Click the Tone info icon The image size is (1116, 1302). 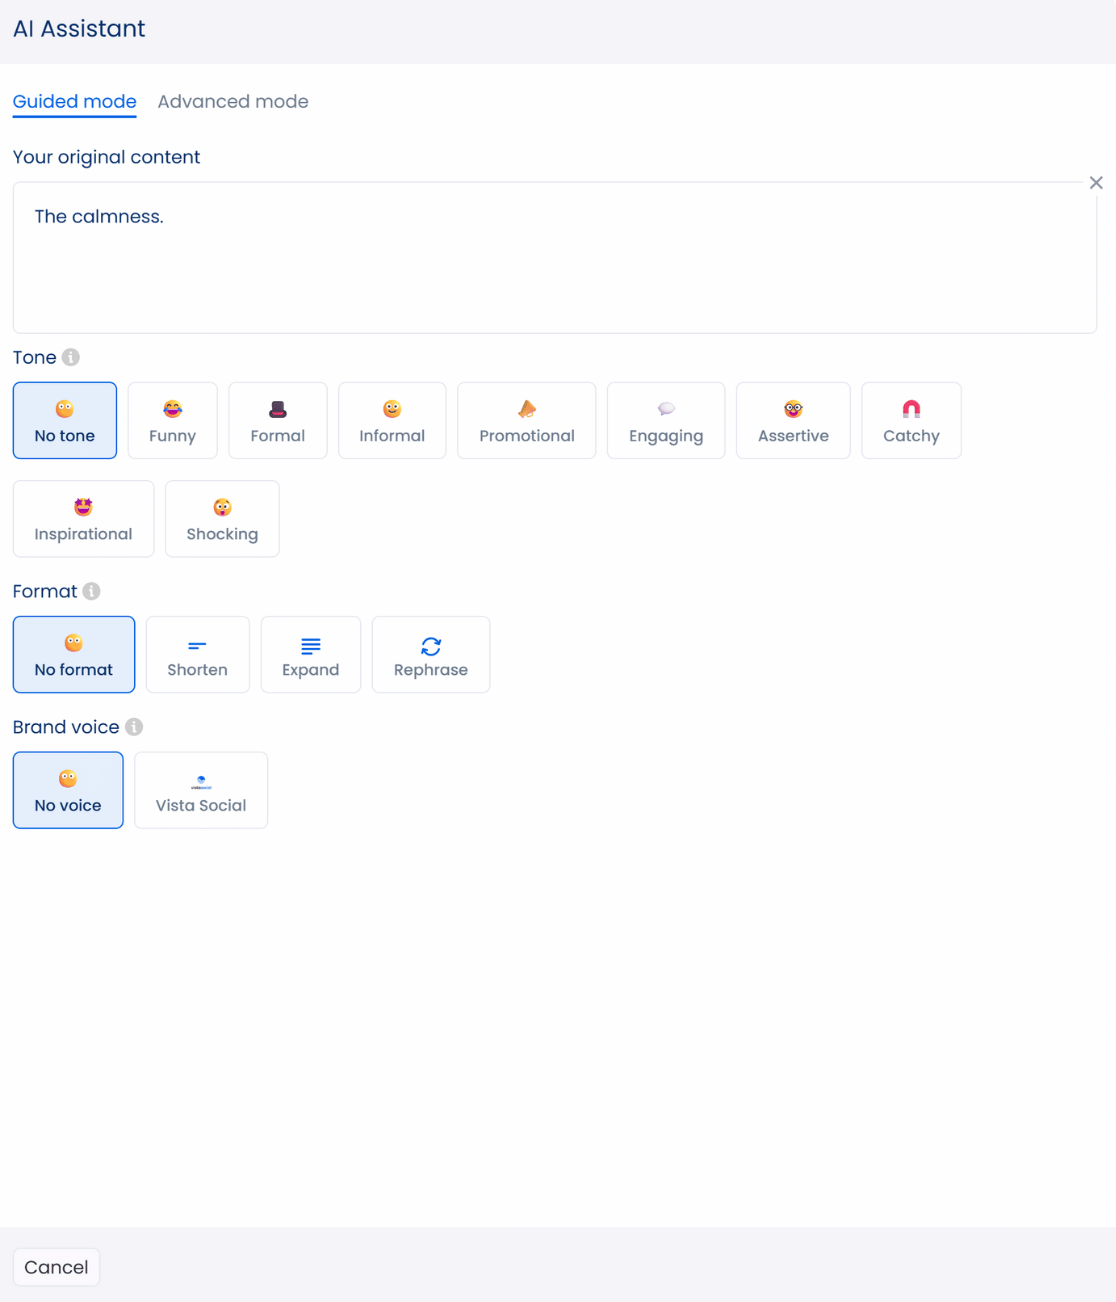tap(71, 357)
